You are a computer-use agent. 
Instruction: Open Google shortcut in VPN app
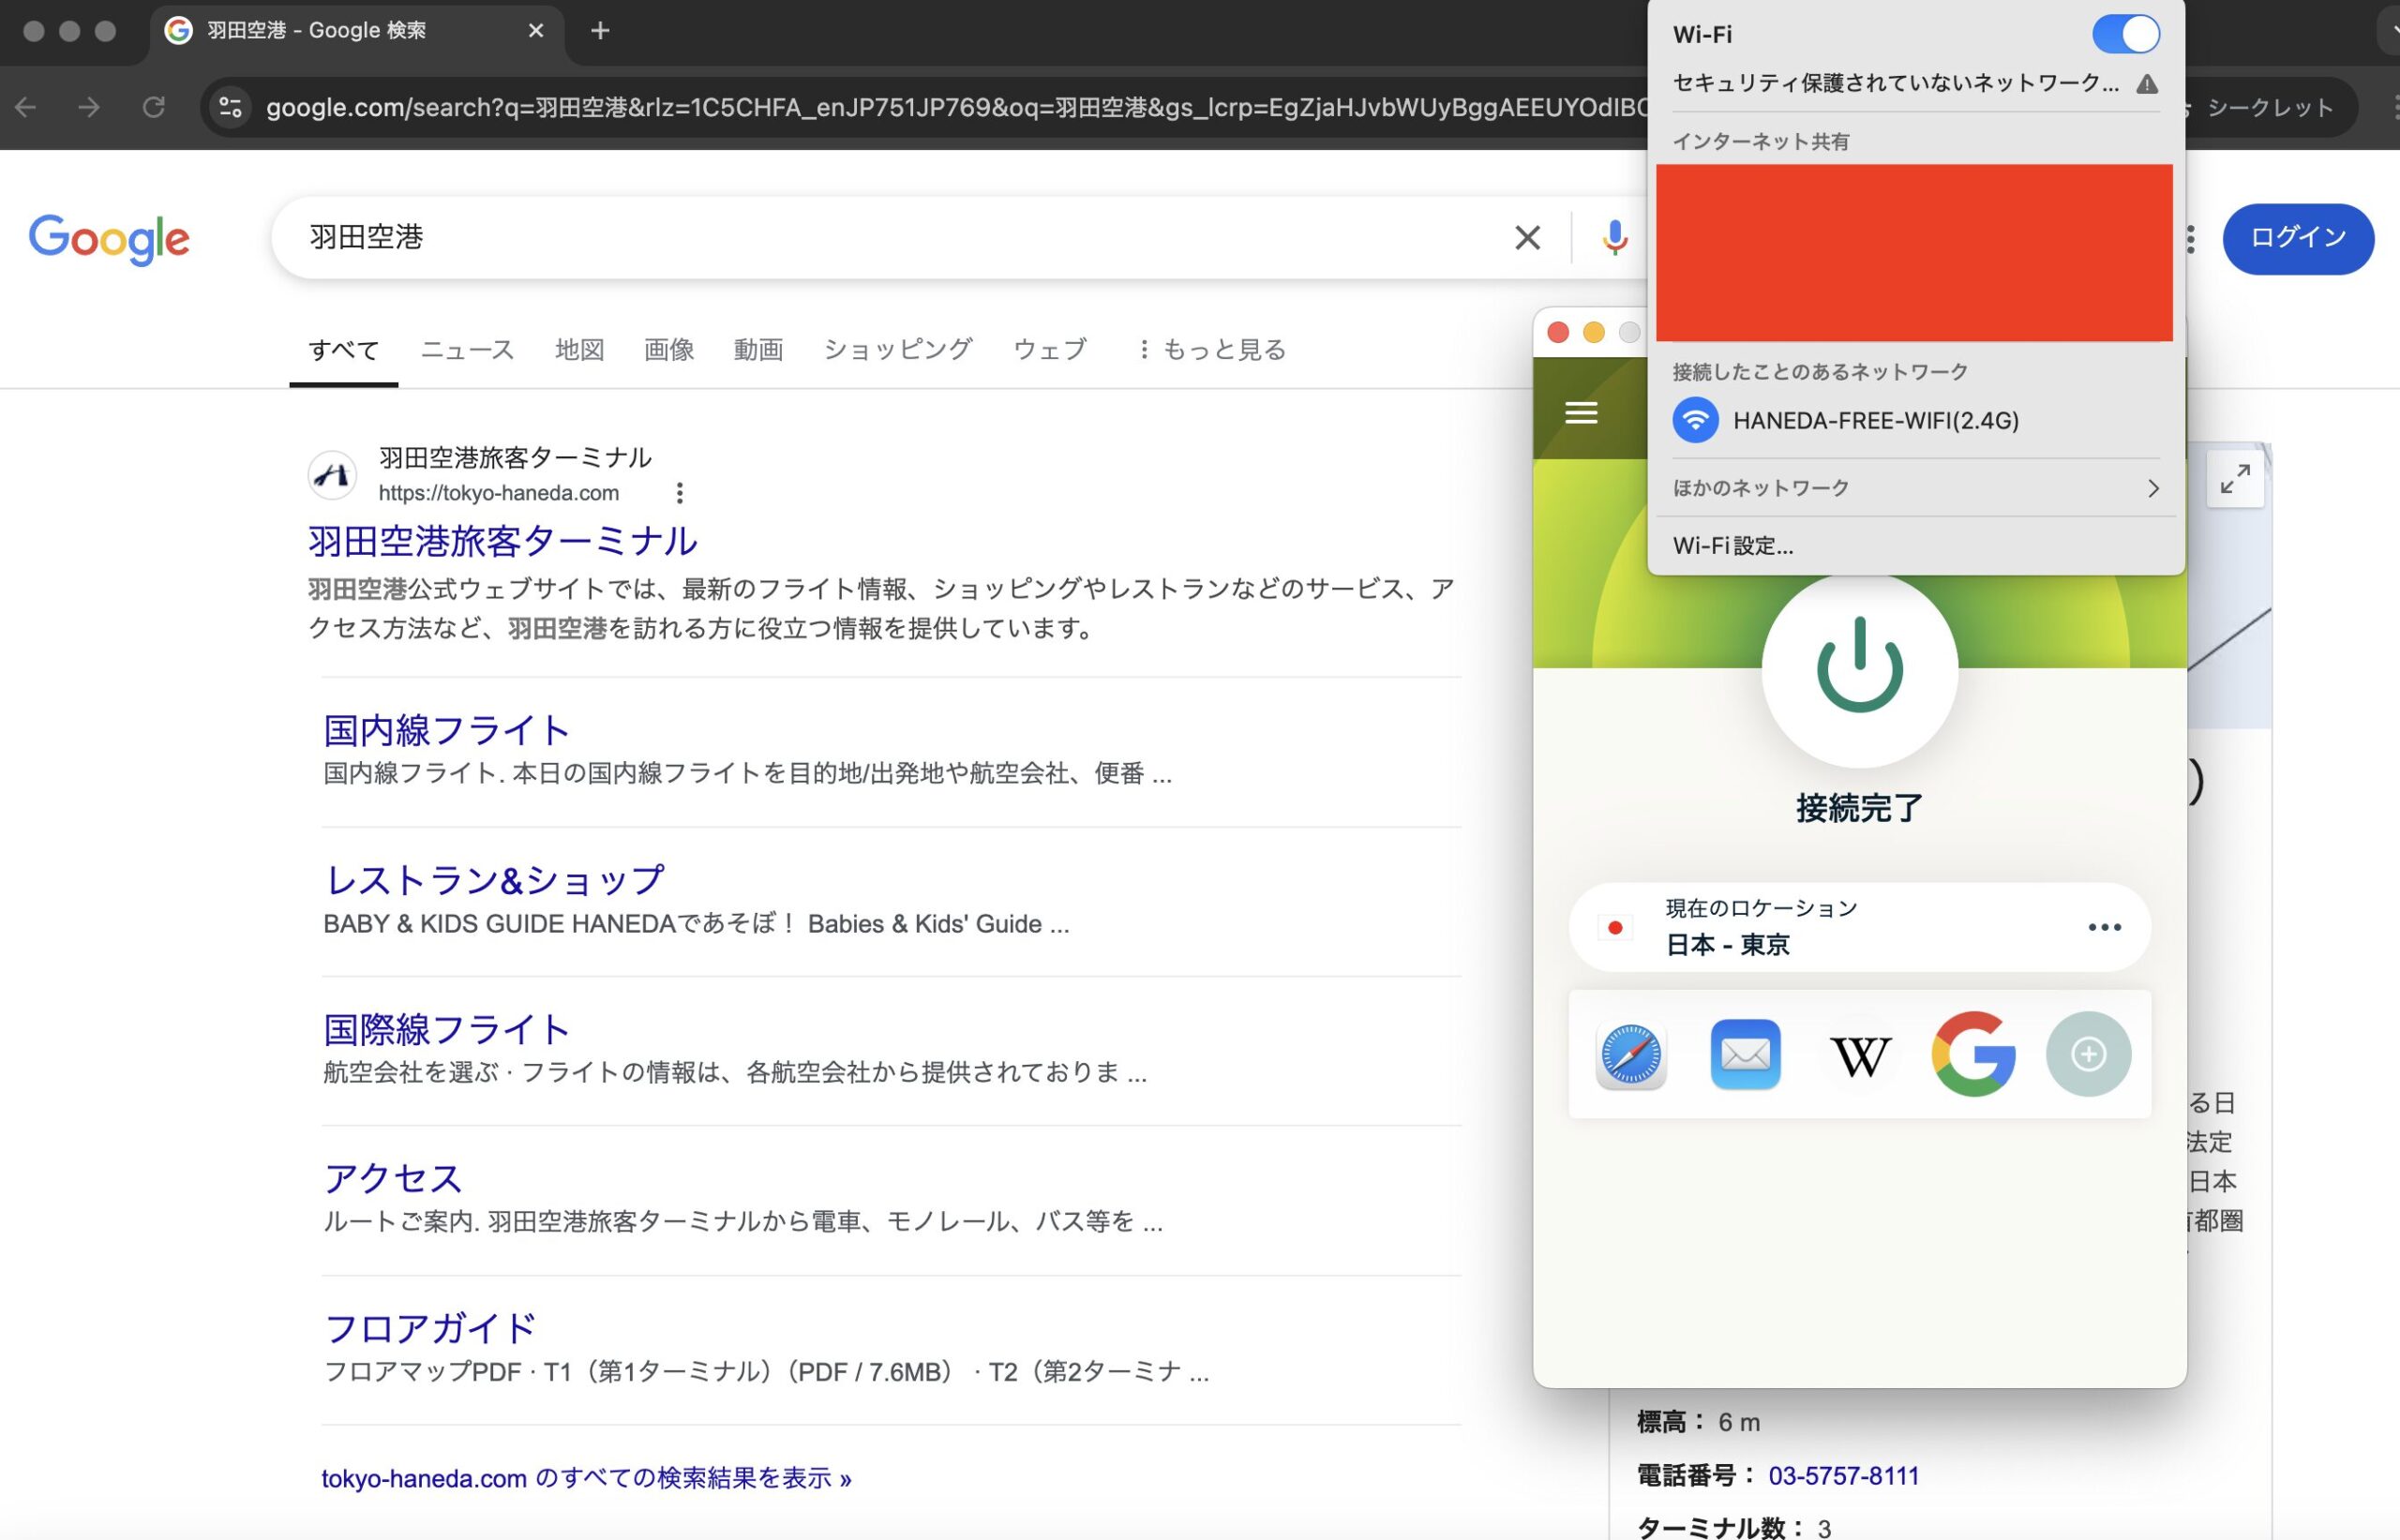[x=1974, y=1054]
